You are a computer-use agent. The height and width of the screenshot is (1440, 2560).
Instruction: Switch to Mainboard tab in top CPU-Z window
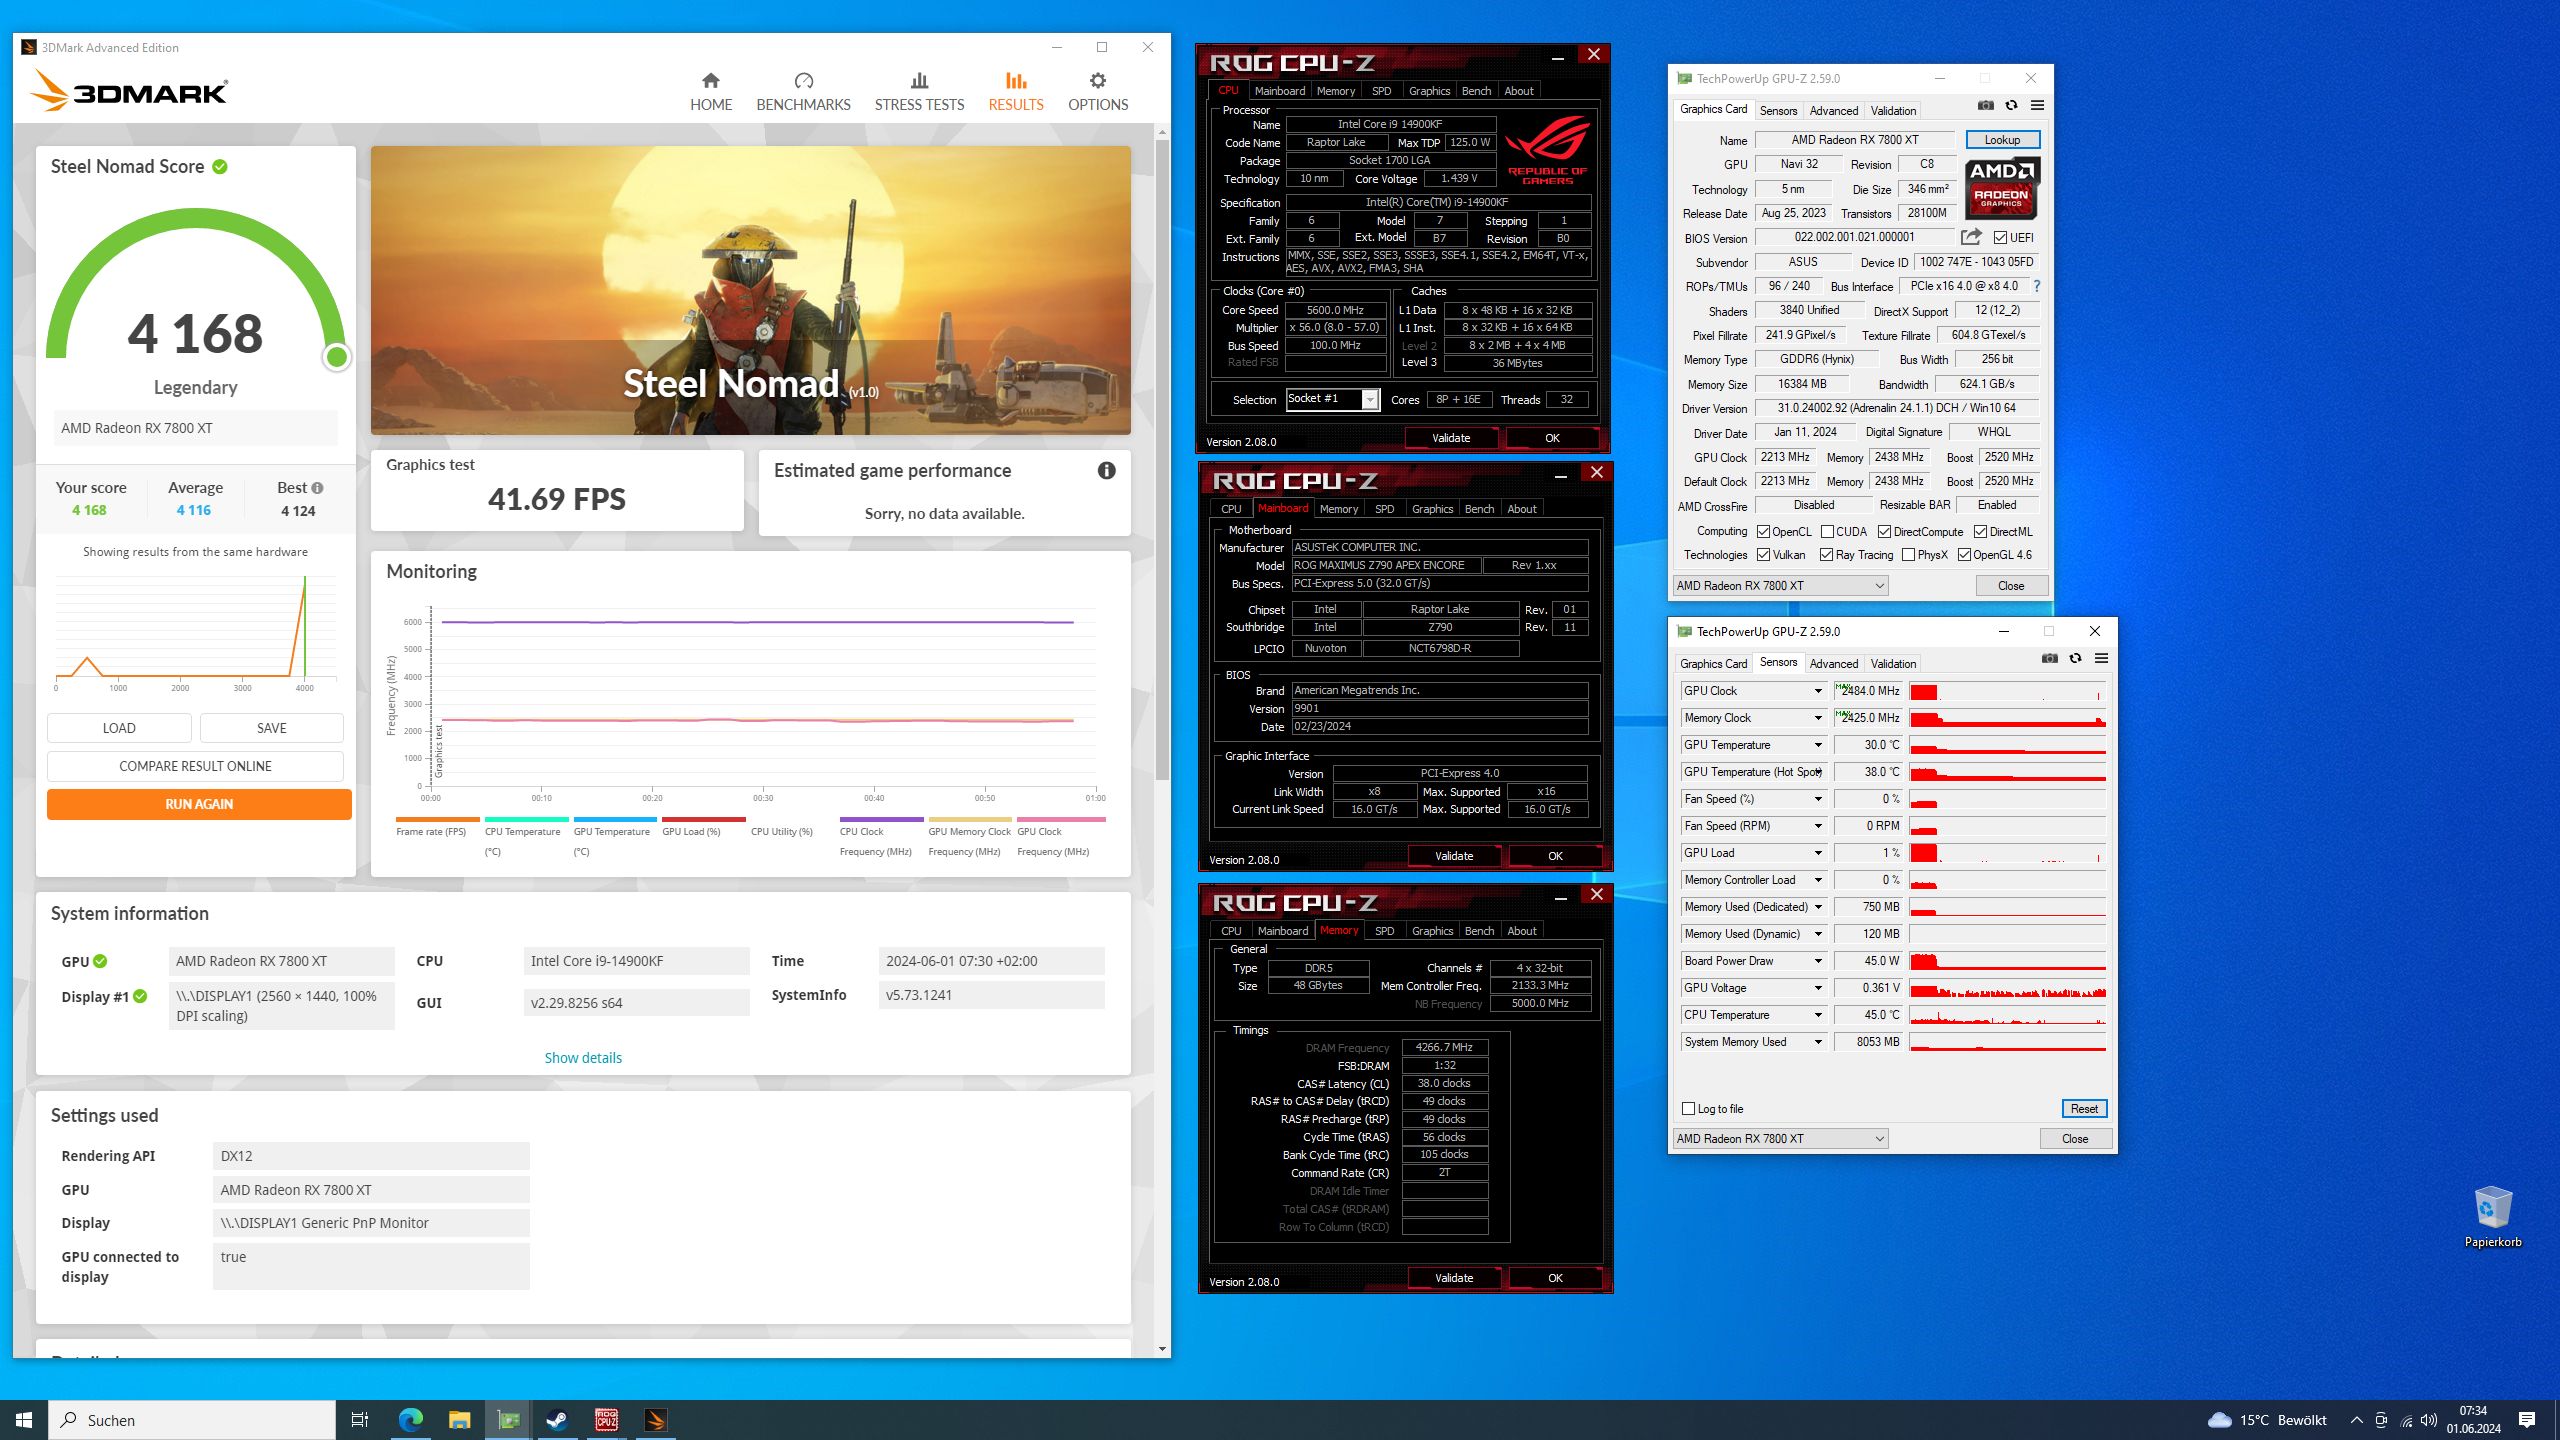(1280, 91)
